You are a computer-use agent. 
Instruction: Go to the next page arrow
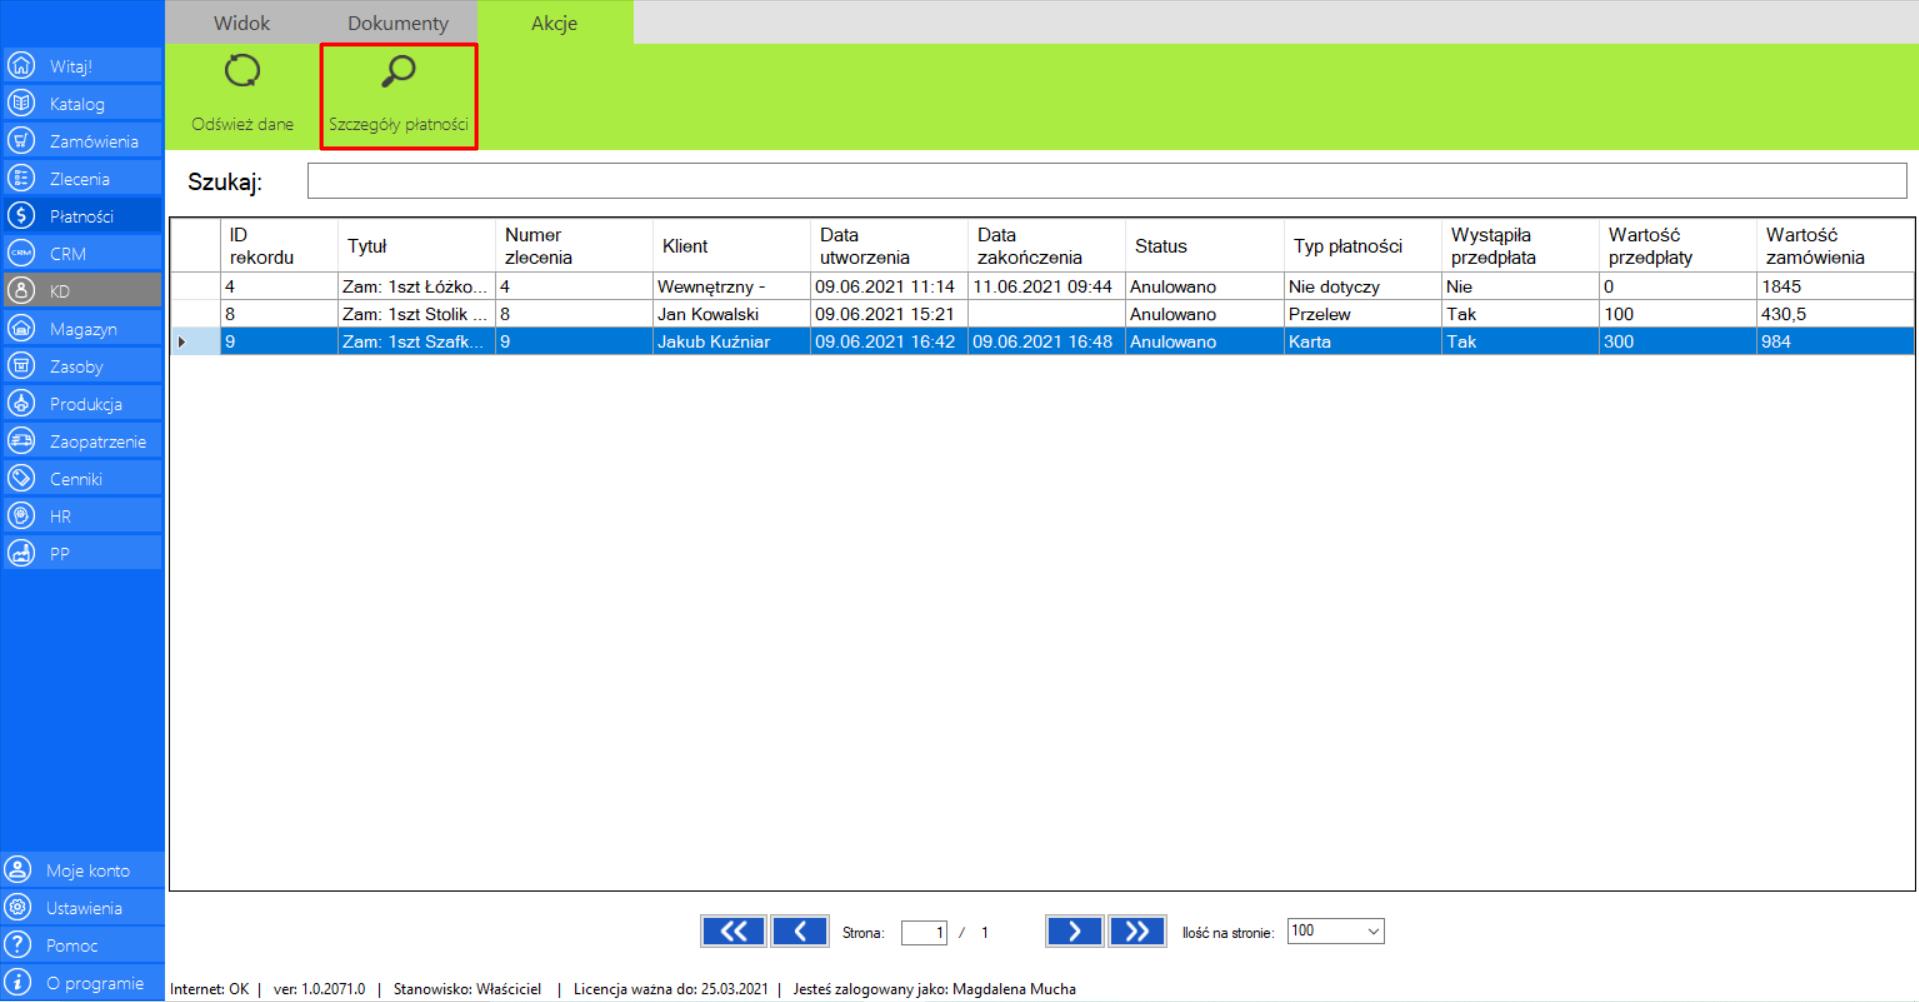1074,931
